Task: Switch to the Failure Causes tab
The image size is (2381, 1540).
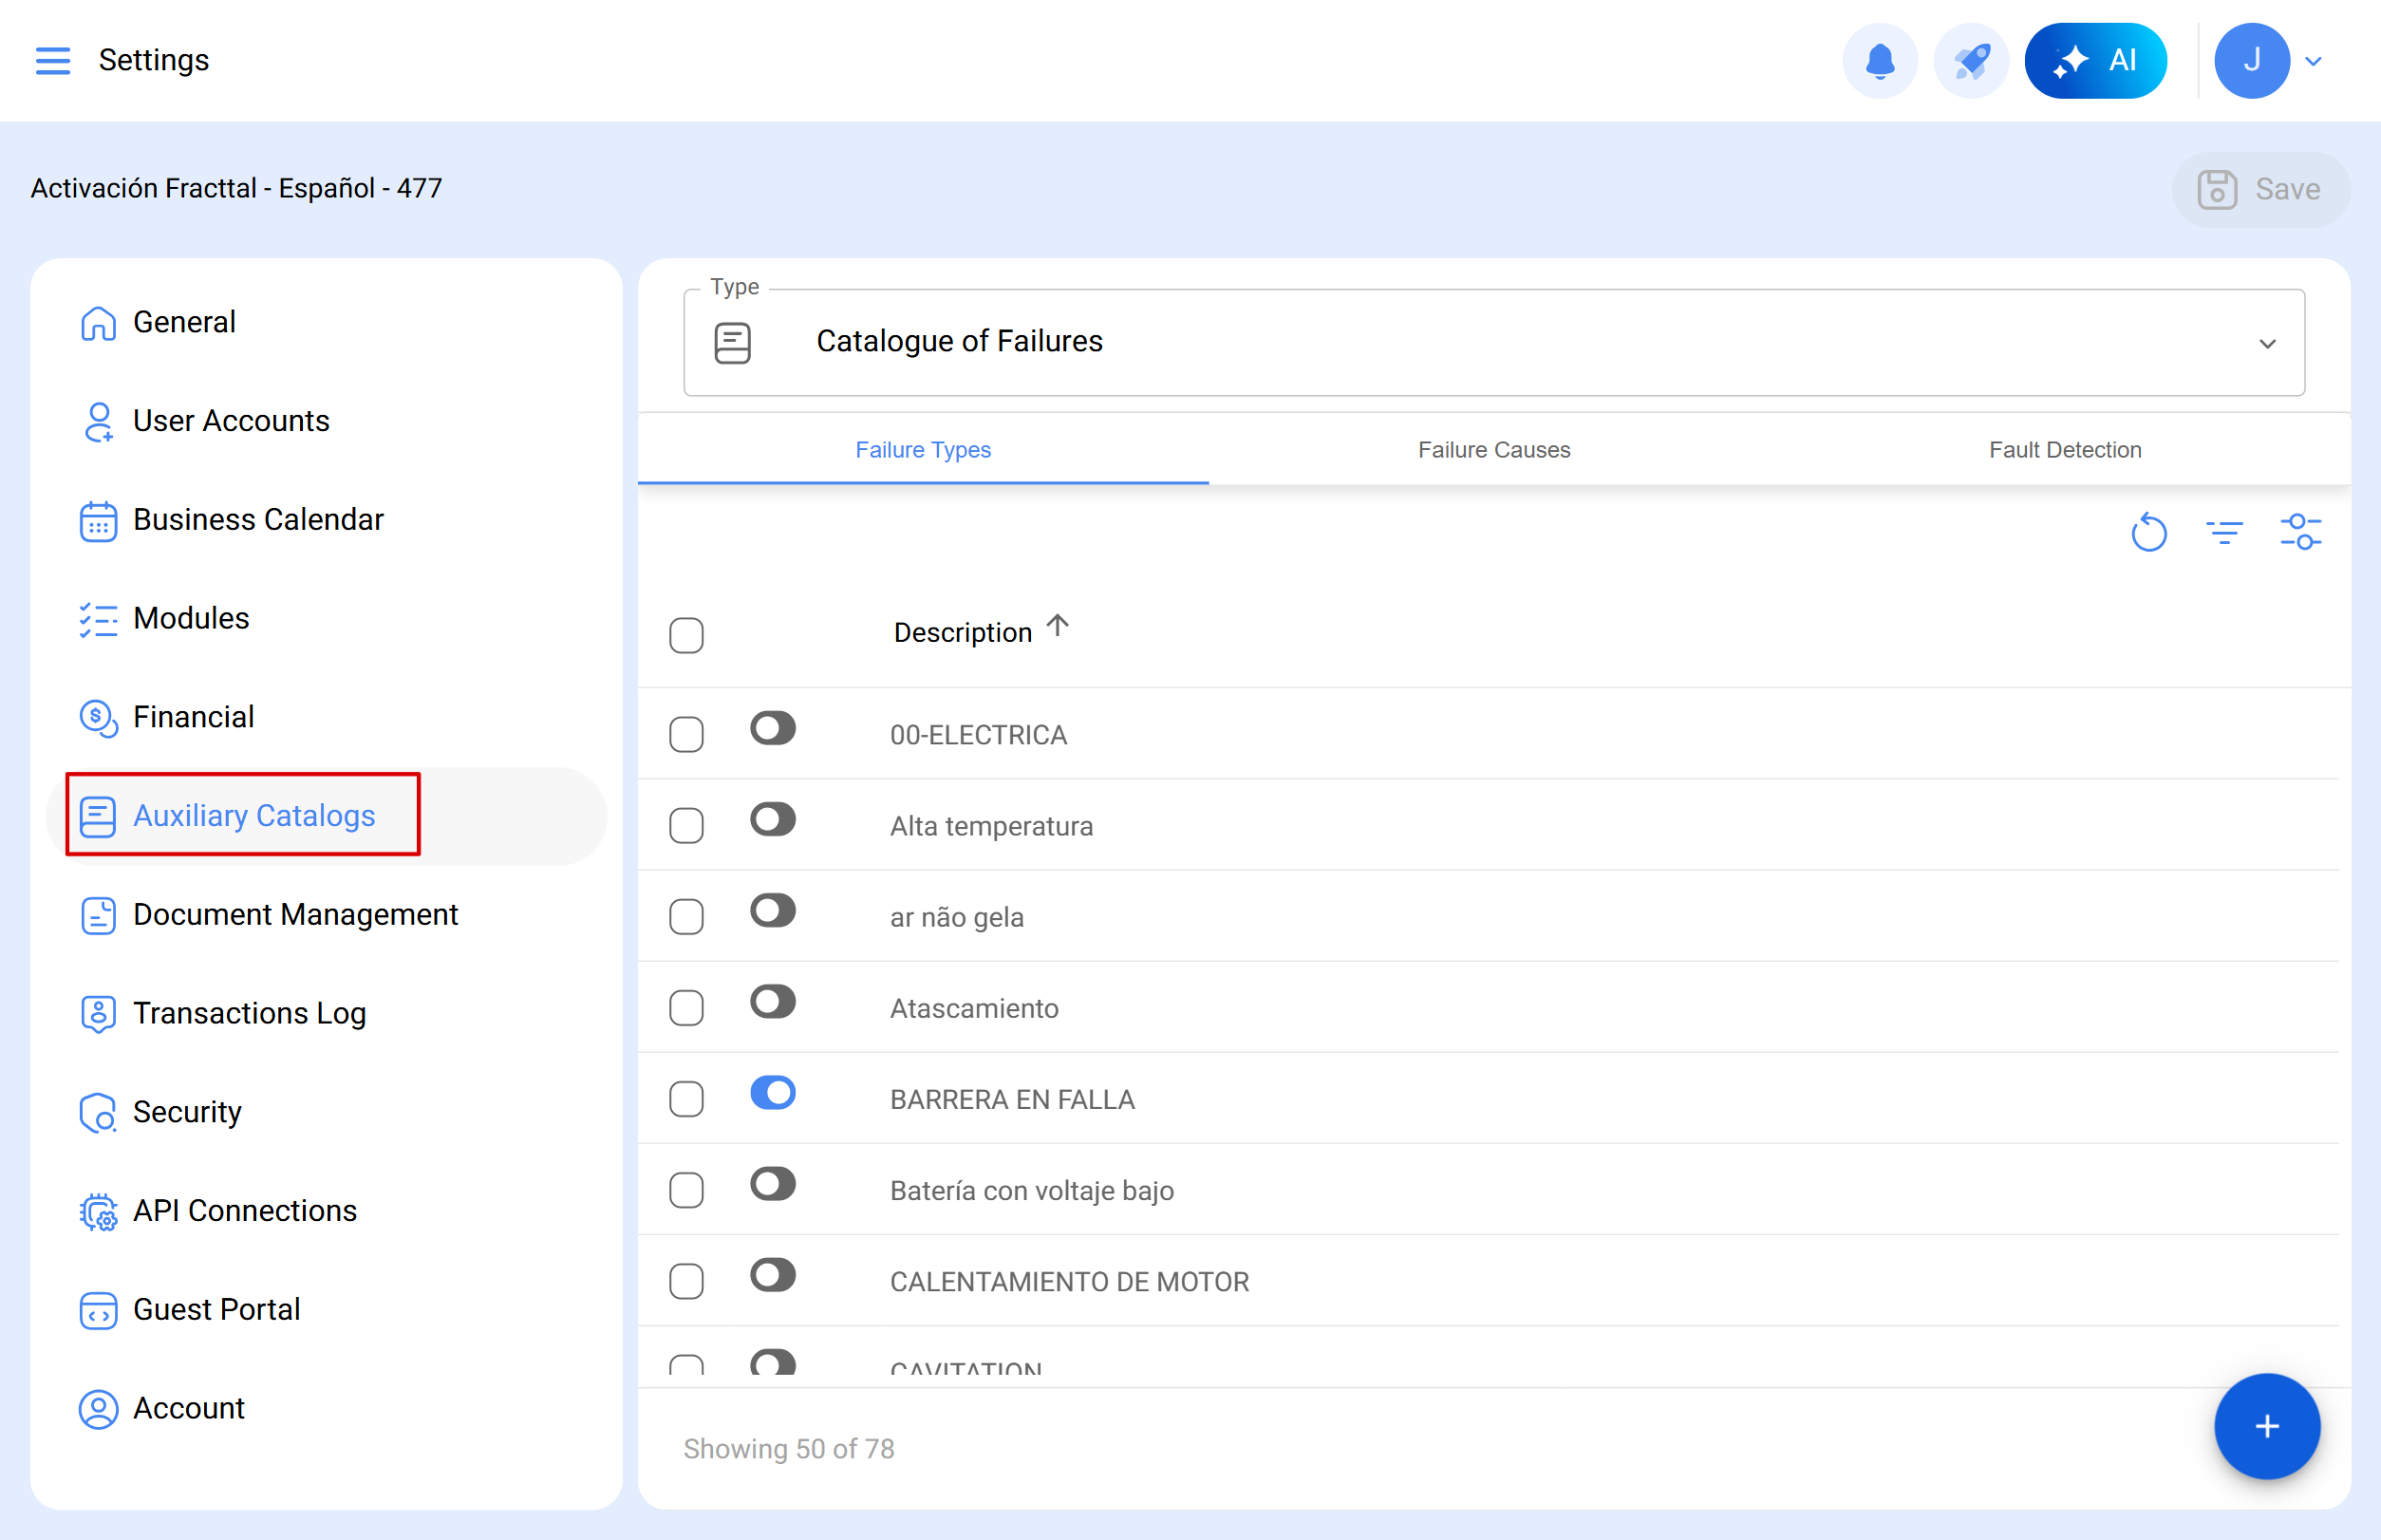Action: tap(1494, 450)
